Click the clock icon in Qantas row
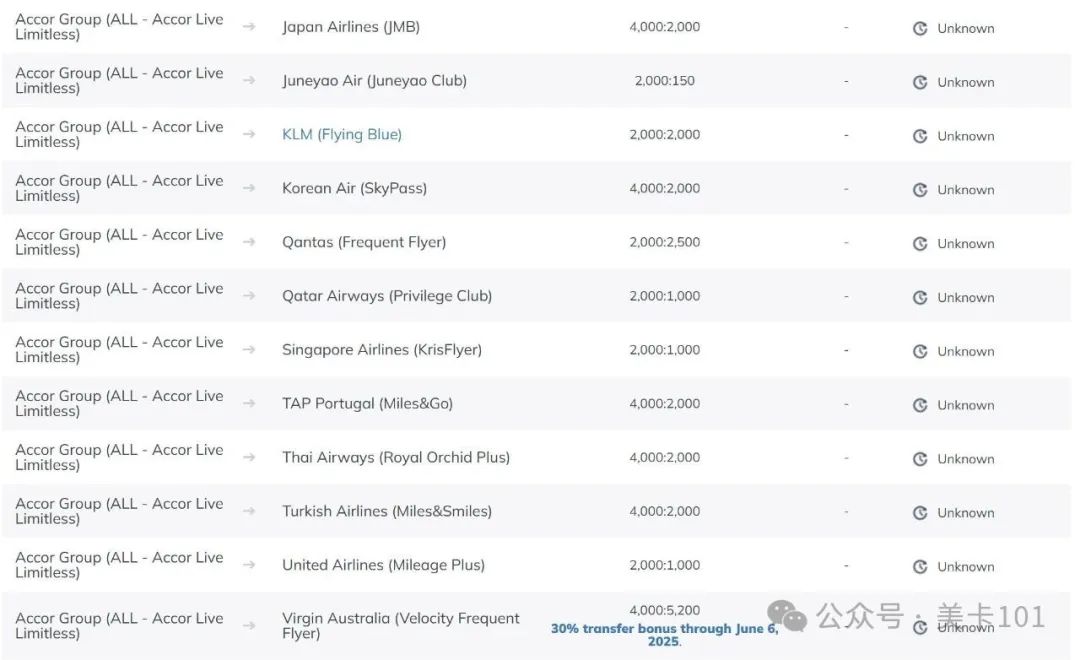Screen dimensions: 1080x660 pyautogui.click(x=920, y=243)
